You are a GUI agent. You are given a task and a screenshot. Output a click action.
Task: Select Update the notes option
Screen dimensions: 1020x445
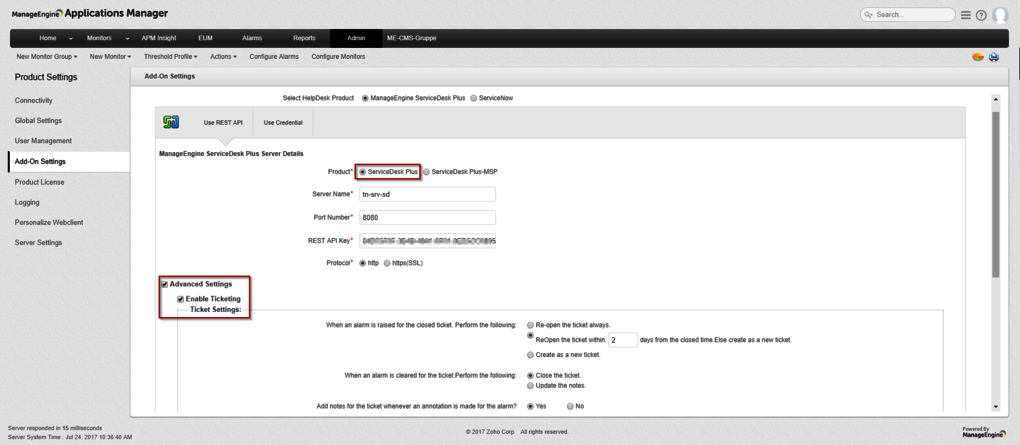[x=531, y=385]
